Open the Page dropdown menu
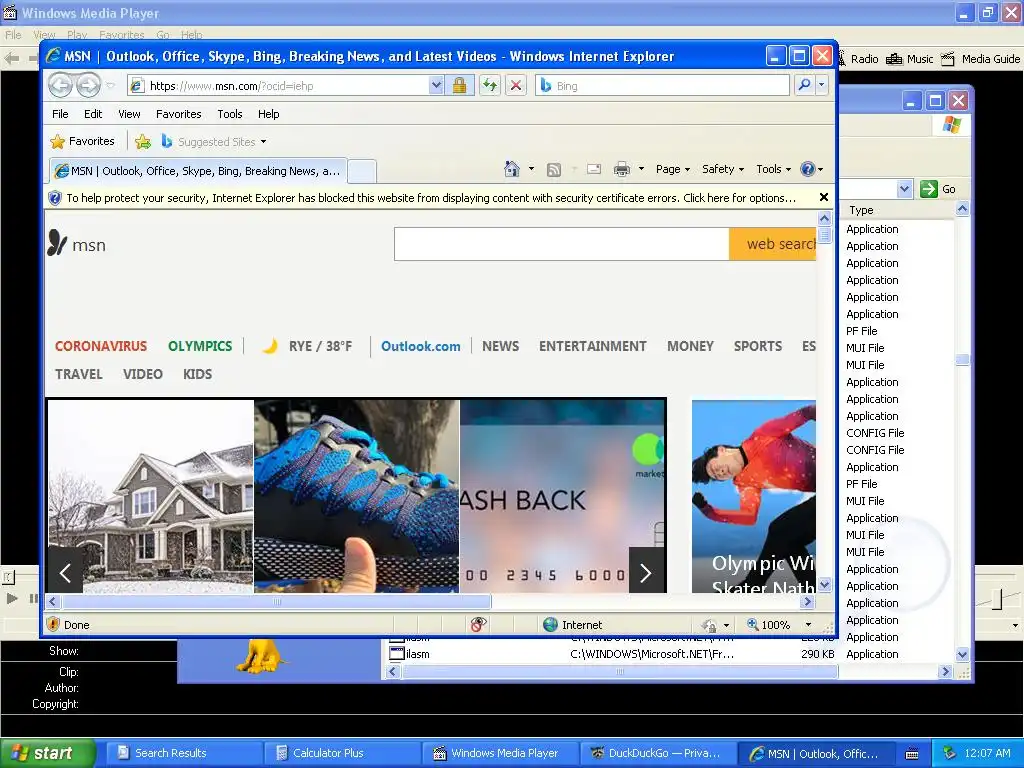 [673, 169]
